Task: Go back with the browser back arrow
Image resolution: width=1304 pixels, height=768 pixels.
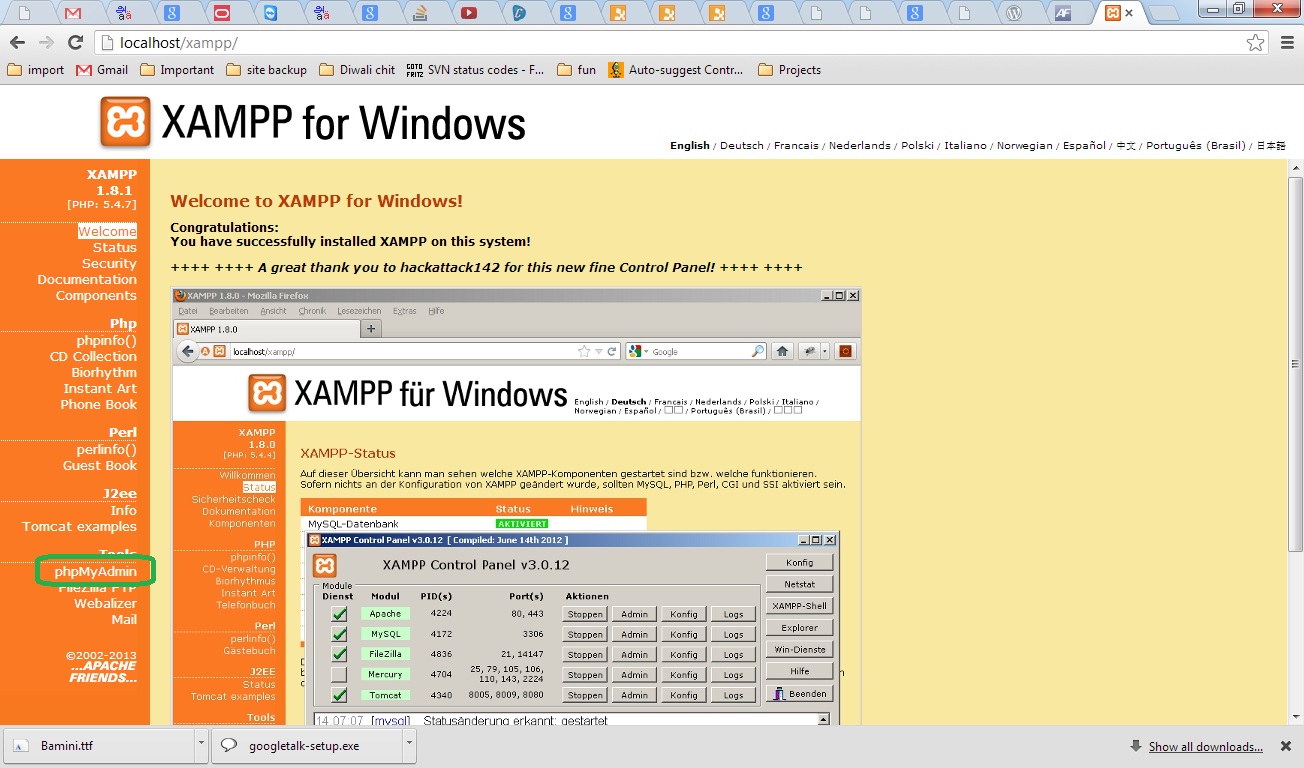Action: 17,42
